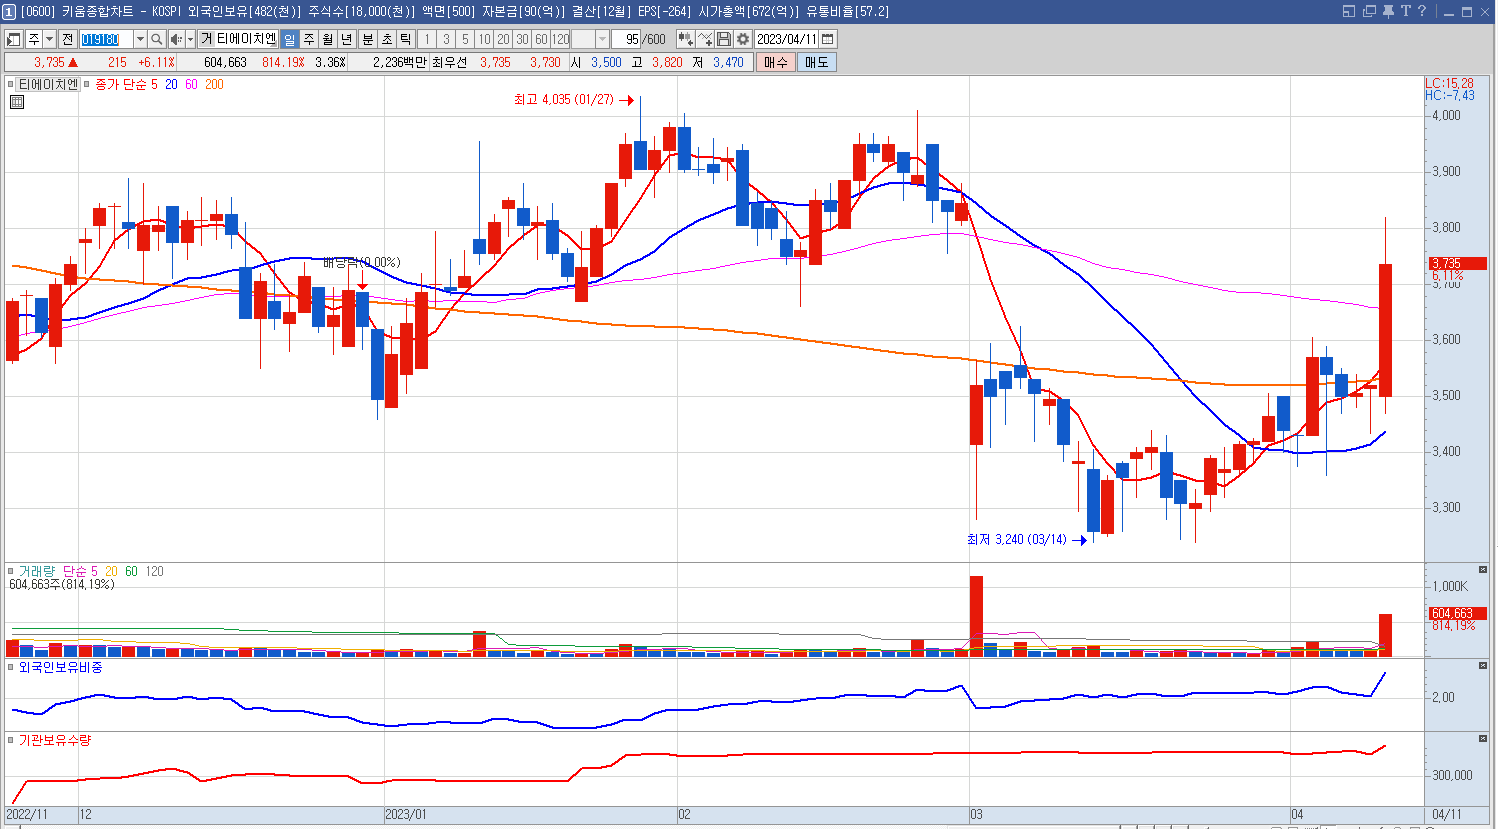Image resolution: width=1498 pixels, height=829 pixels.
Task: Click the screen number 1 icon
Action: tap(9, 11)
